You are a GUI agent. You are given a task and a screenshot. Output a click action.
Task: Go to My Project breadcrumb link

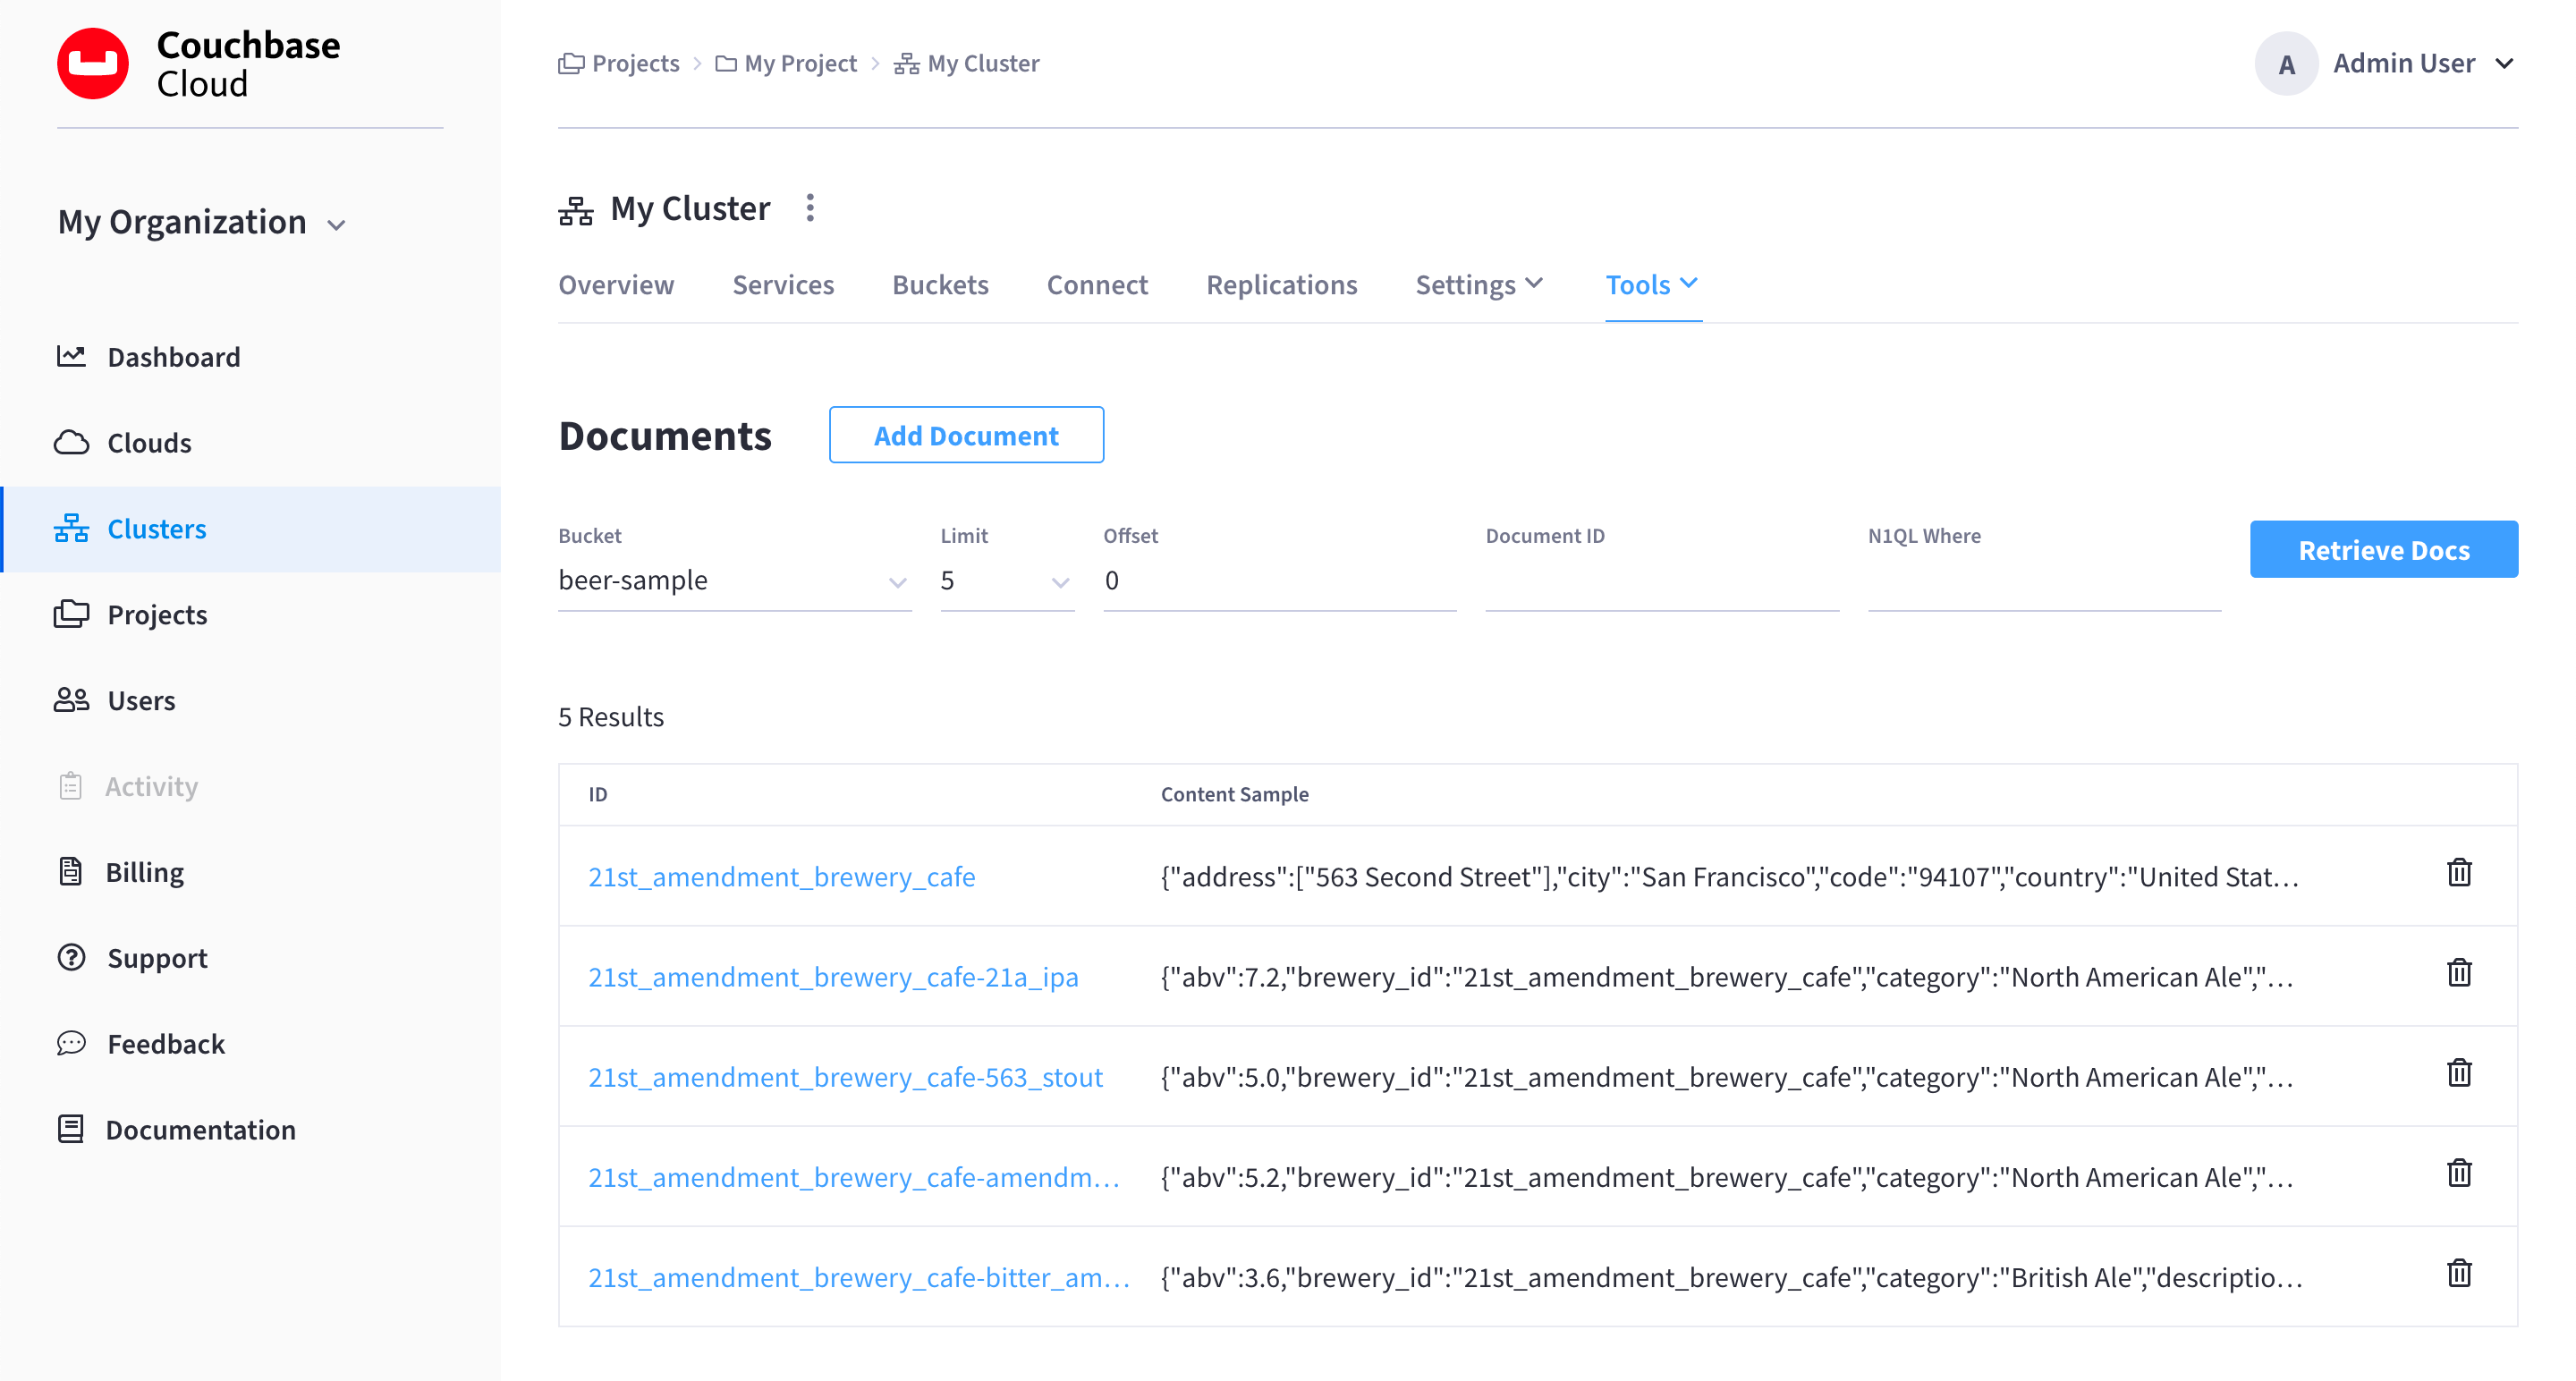pos(800,64)
